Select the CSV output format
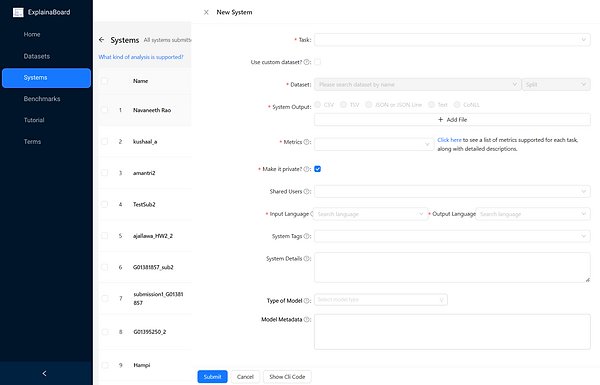Screen dimensions: 600x385 click(318, 104)
